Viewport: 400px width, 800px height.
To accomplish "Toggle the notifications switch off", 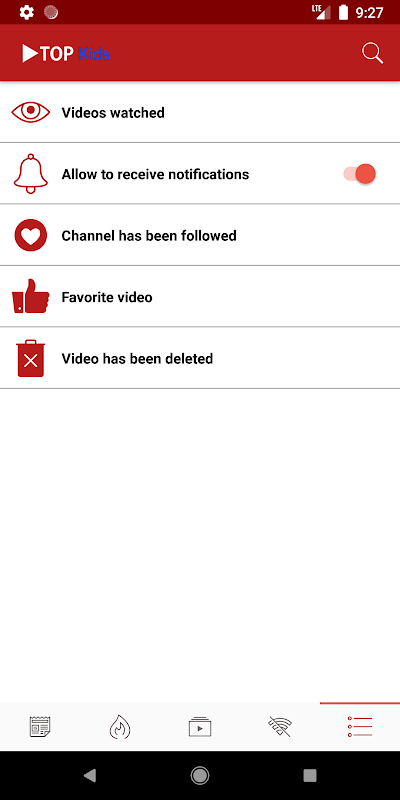I will click(360, 174).
